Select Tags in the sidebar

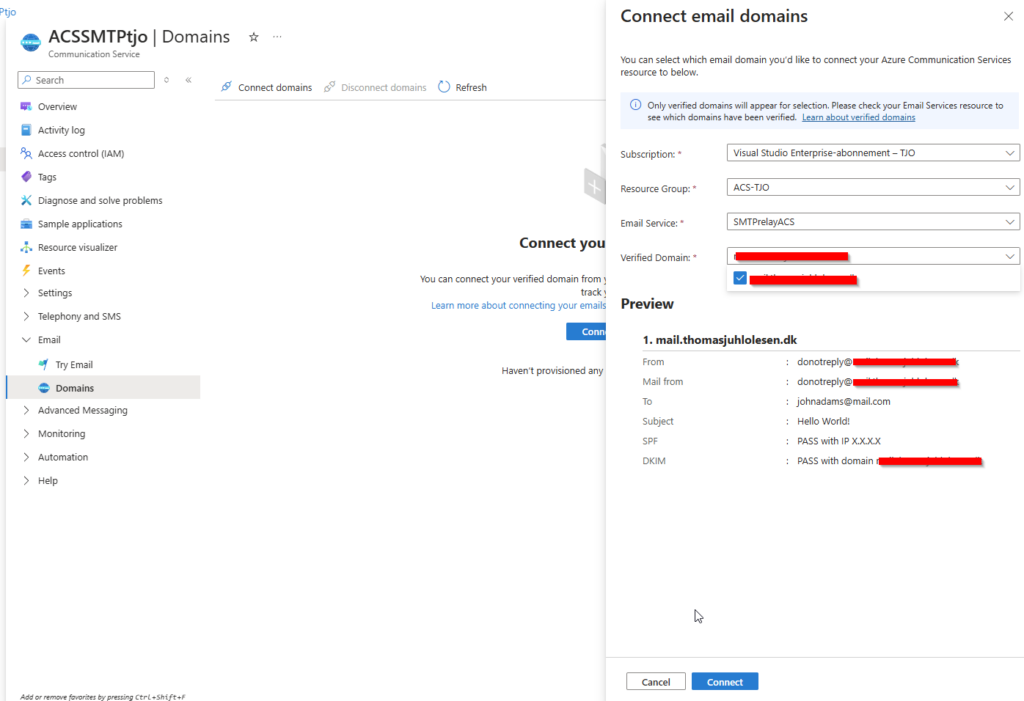pos(47,177)
